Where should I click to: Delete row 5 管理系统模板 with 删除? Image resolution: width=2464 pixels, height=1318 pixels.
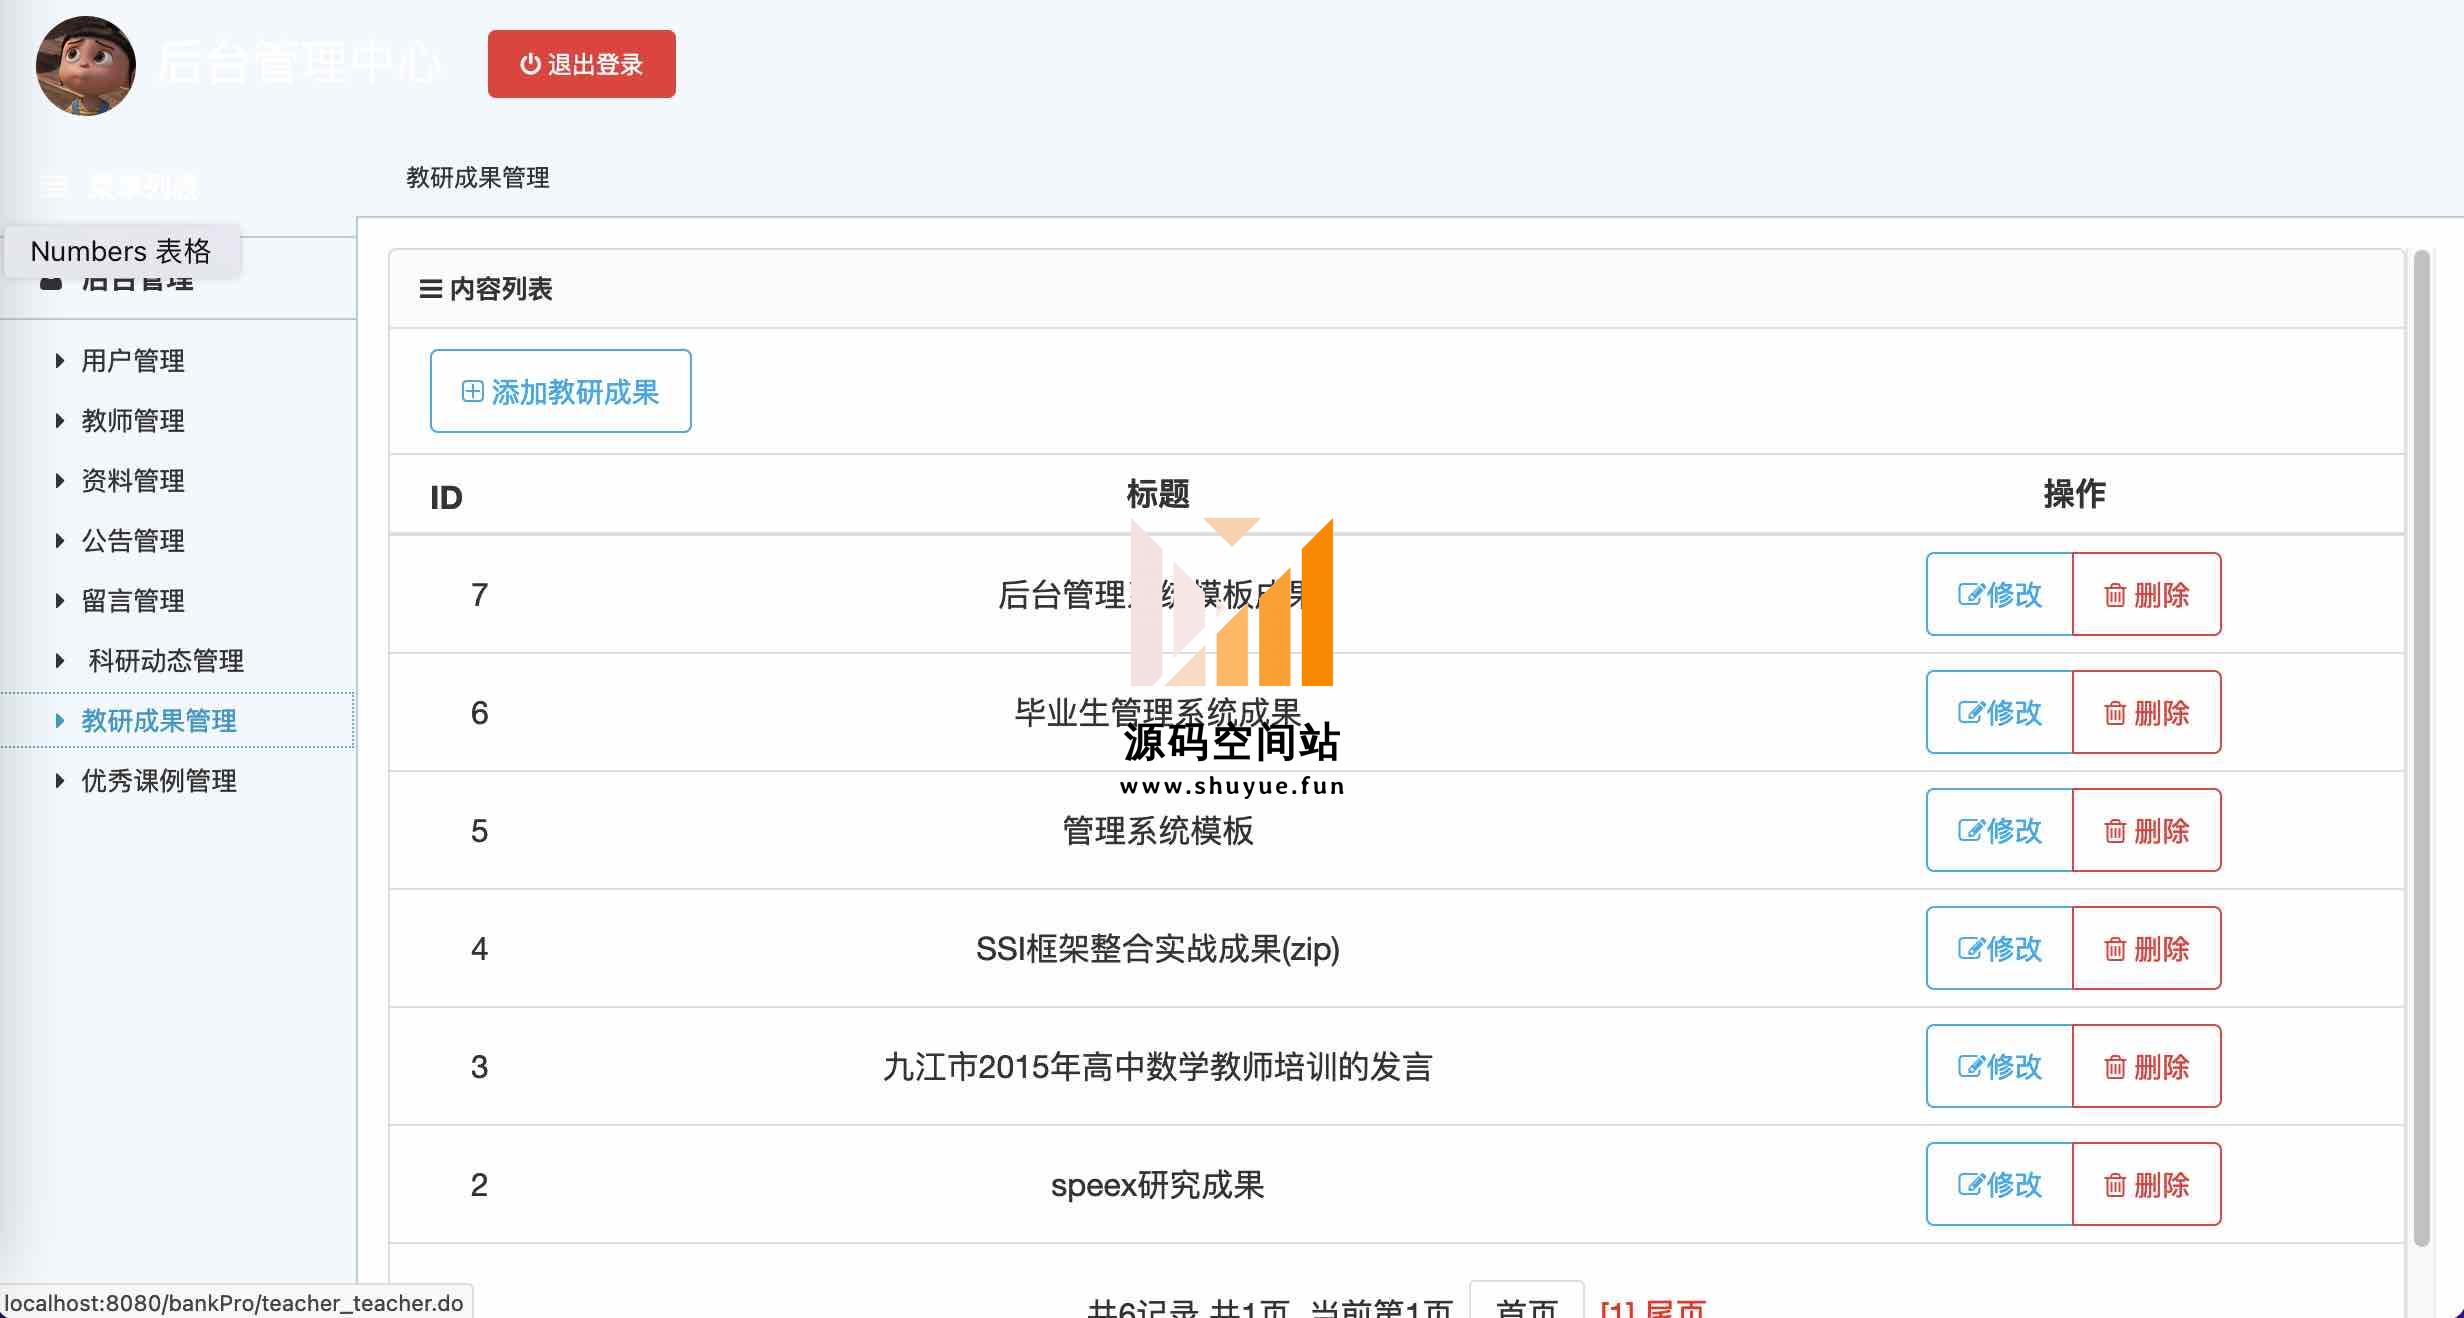click(2147, 830)
